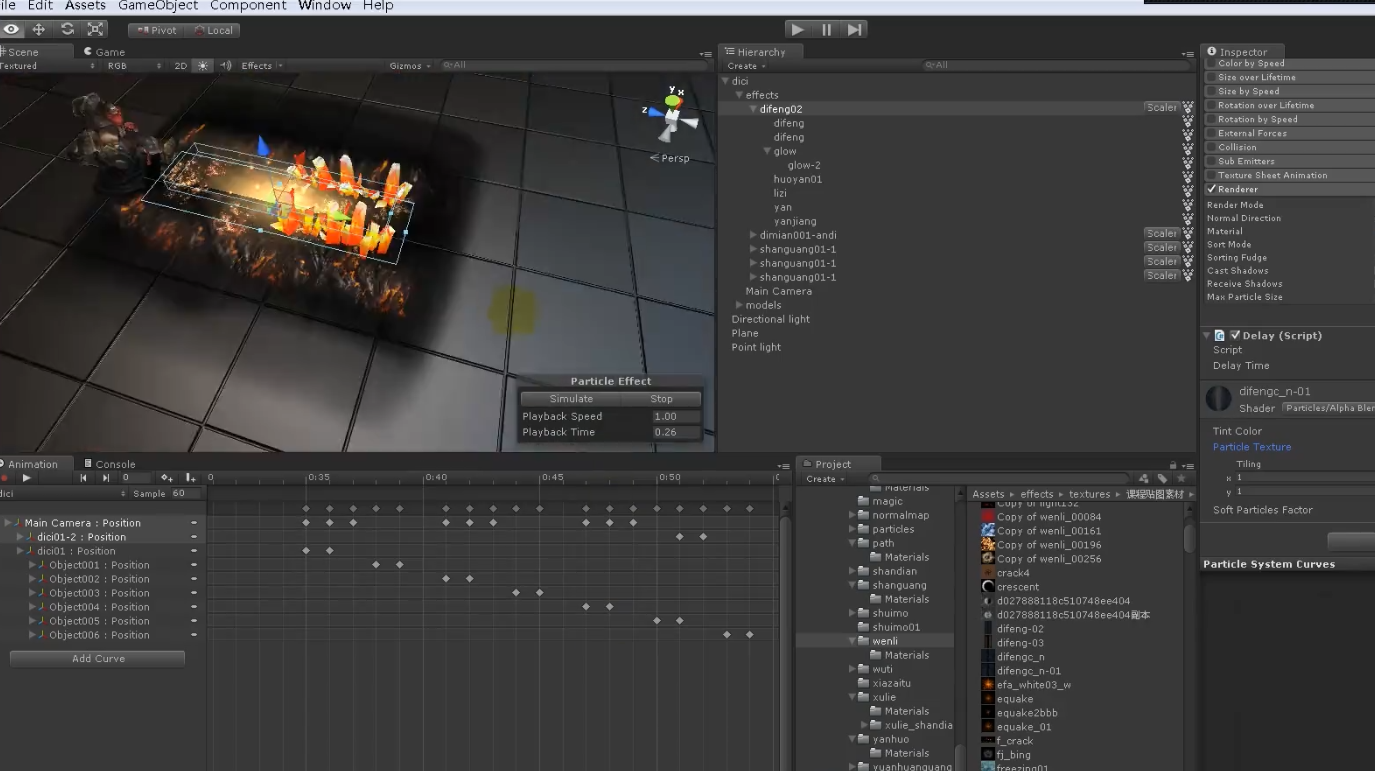Click the search by label icon in Project
Viewport: 1375px width, 771px height.
pos(1162,479)
